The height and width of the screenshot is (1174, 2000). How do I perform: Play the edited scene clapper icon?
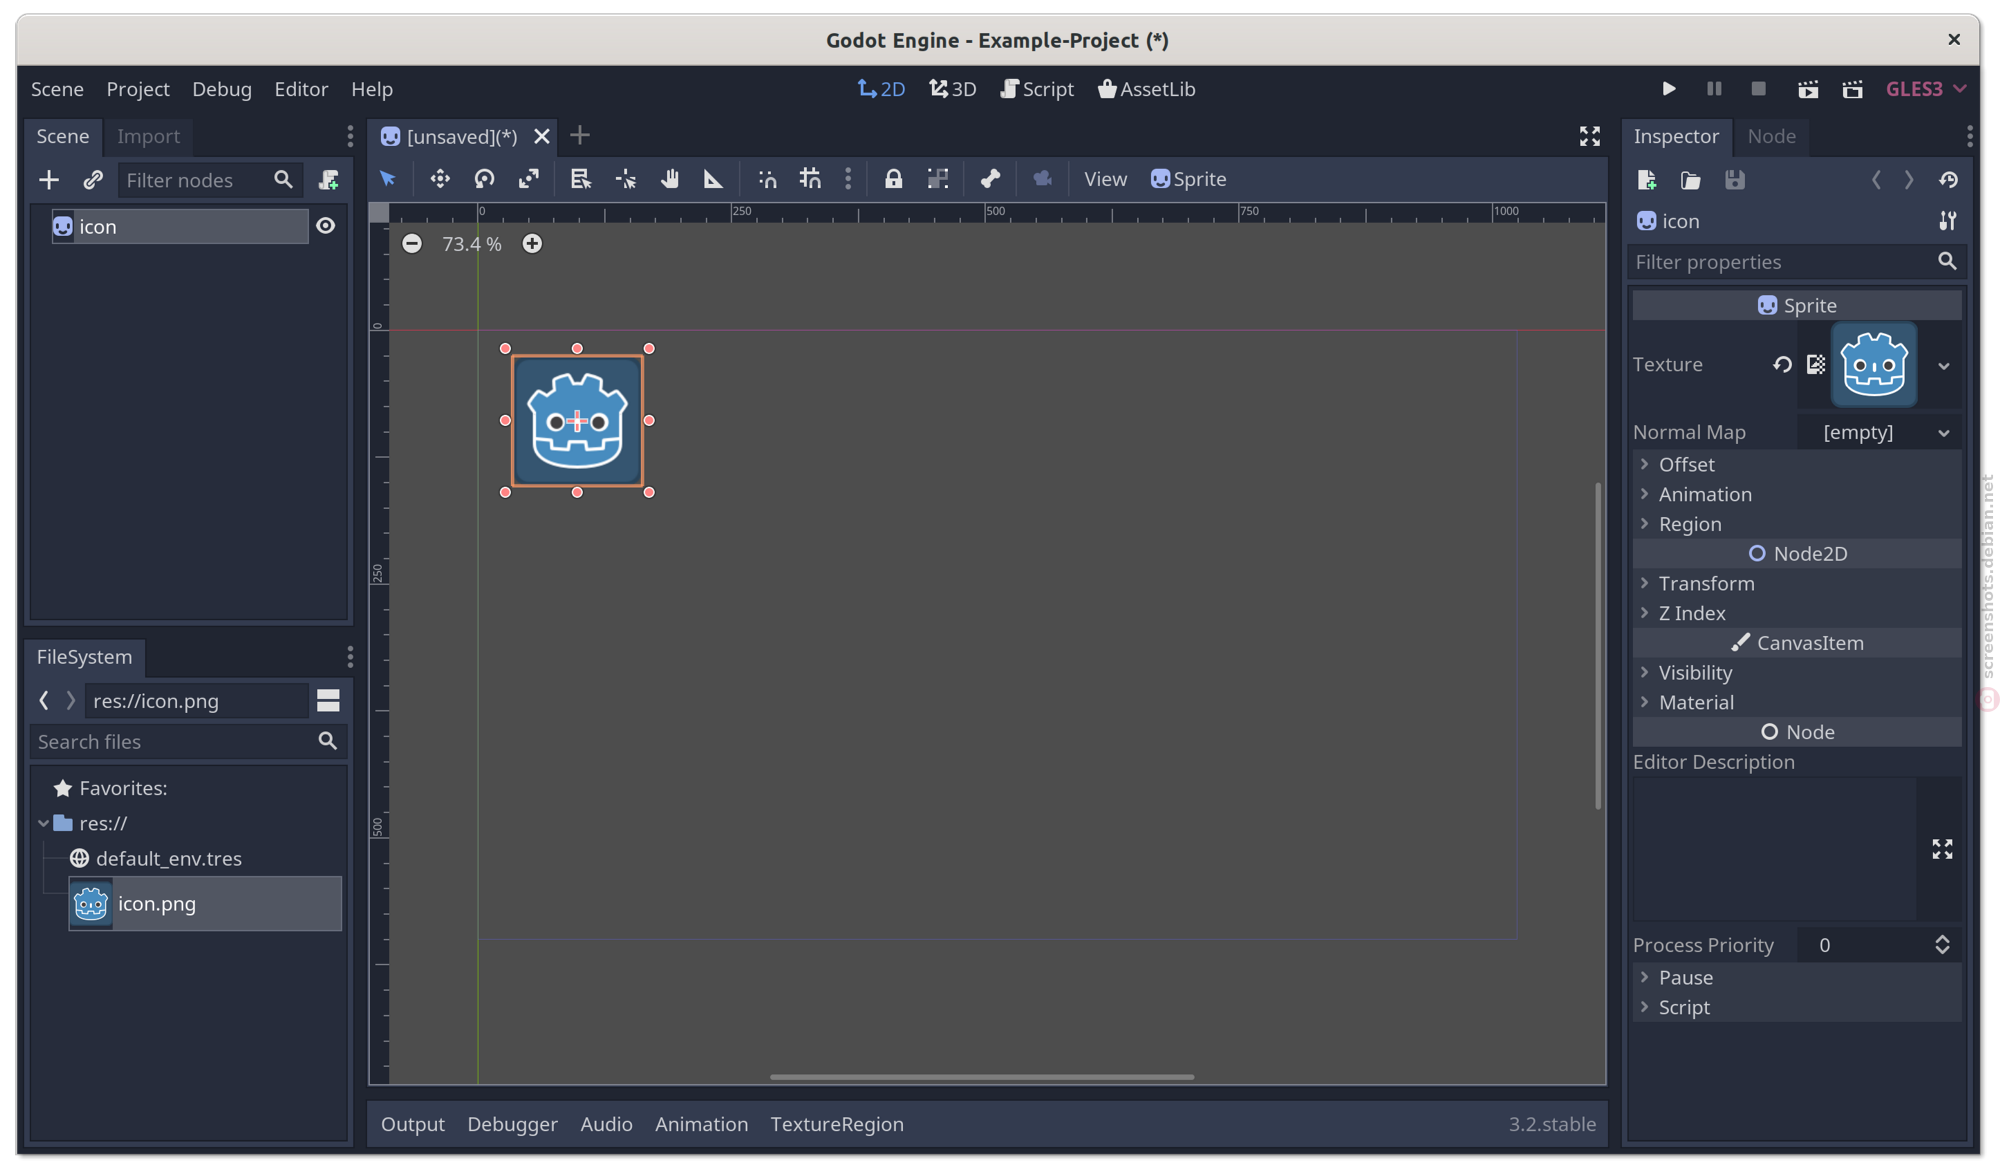coord(1808,89)
